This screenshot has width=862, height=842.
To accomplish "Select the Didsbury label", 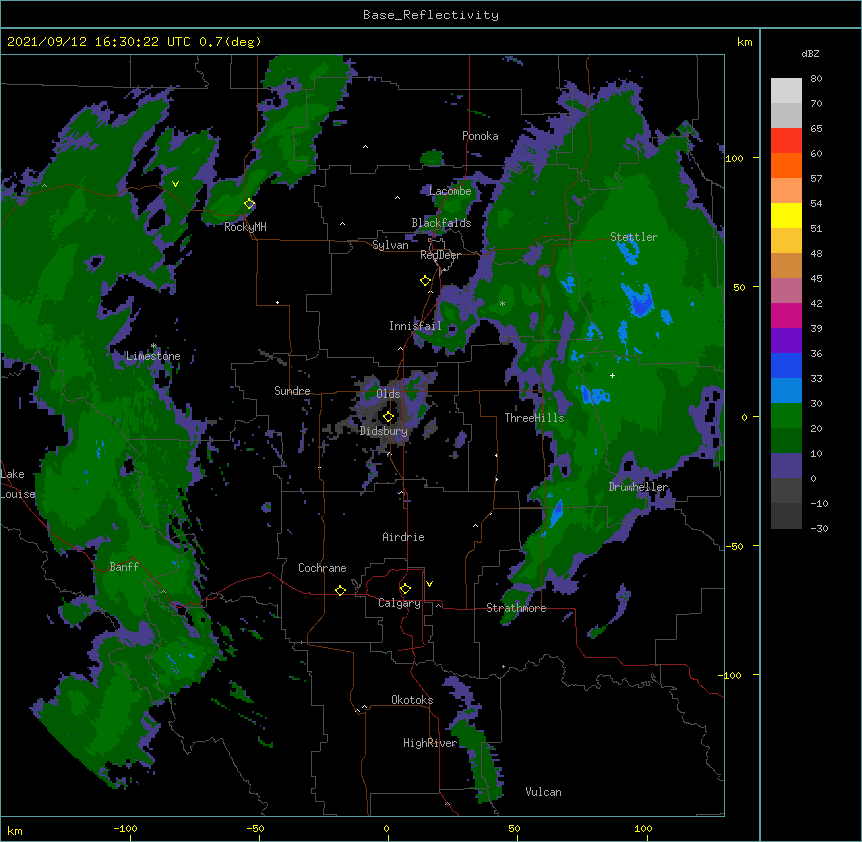I will [x=384, y=431].
